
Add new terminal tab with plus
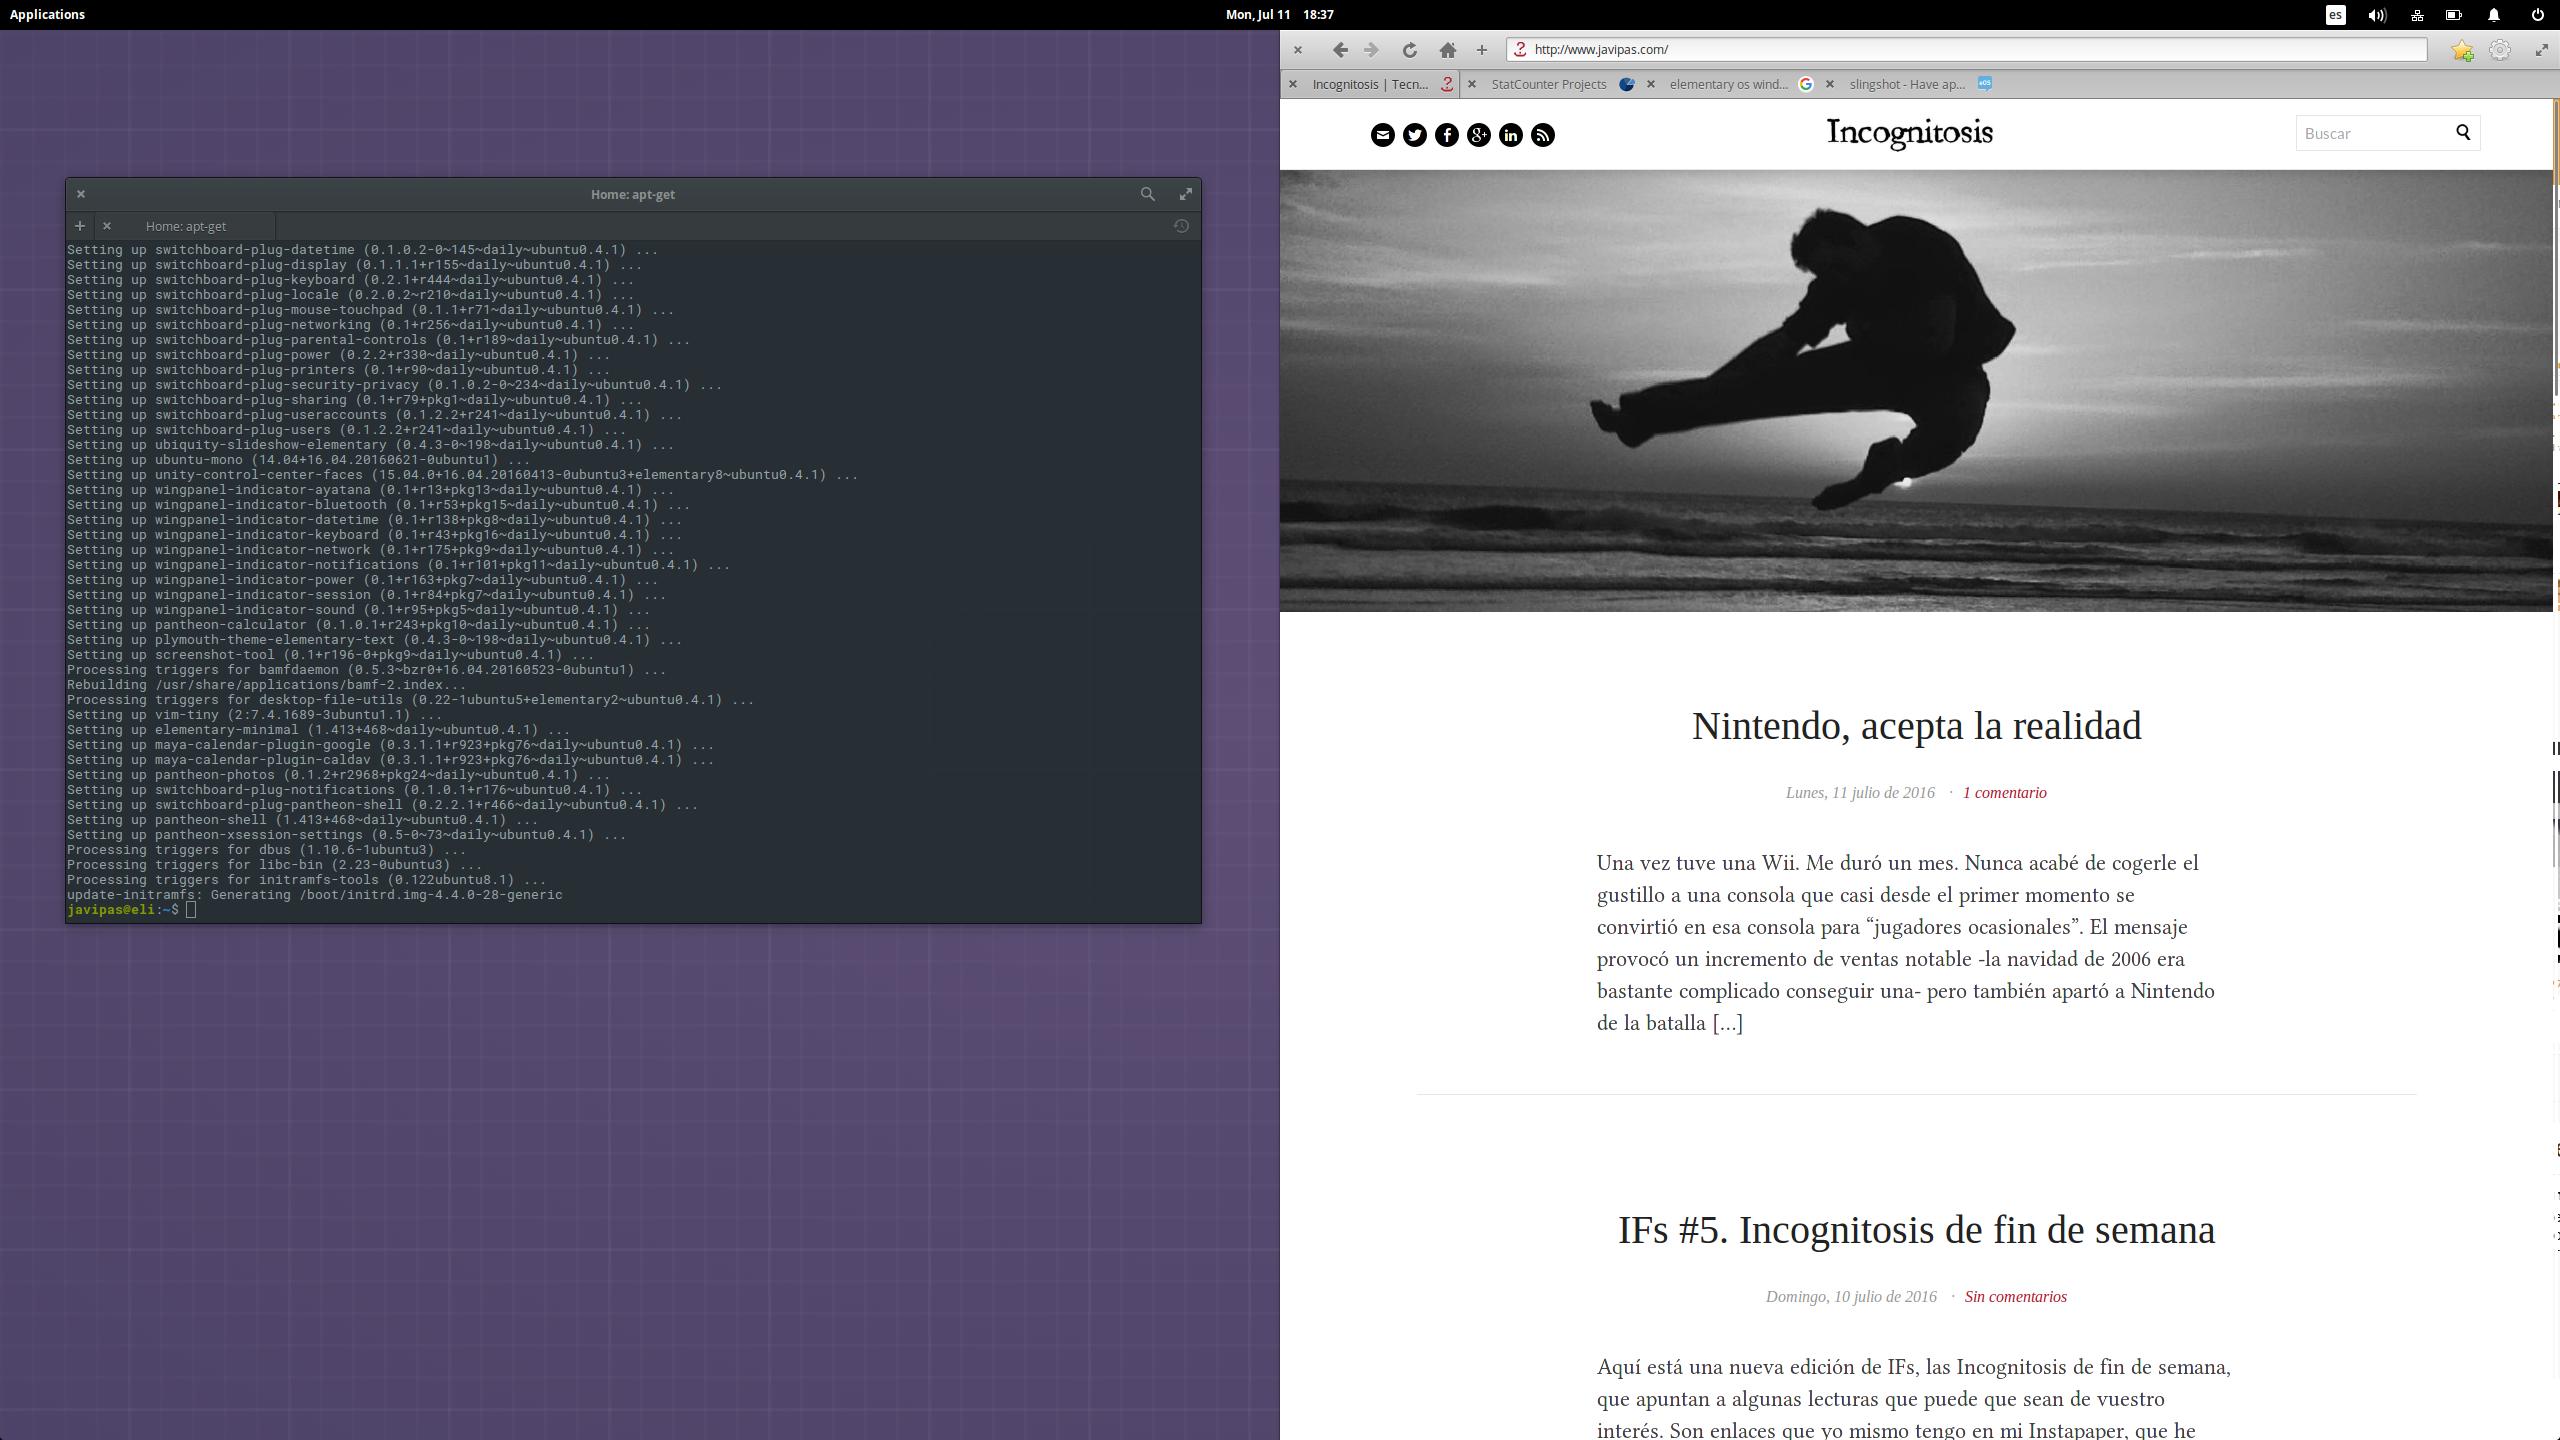(80, 226)
